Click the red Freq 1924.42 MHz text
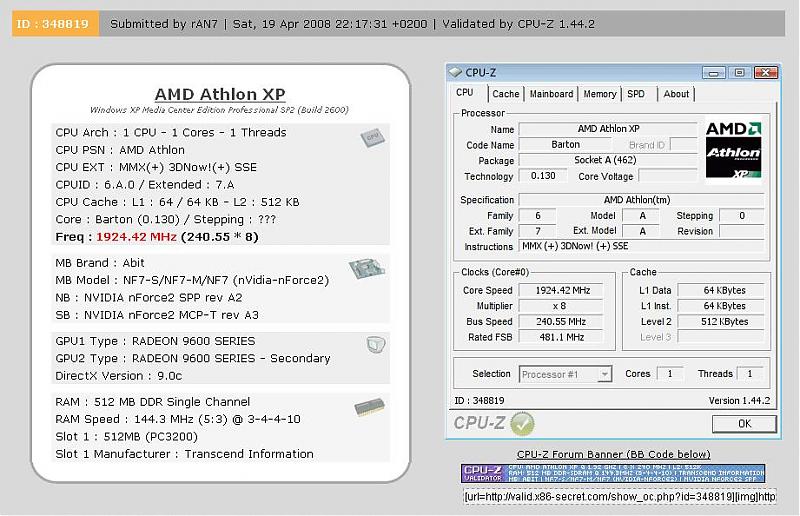The image size is (800, 516). (x=136, y=237)
